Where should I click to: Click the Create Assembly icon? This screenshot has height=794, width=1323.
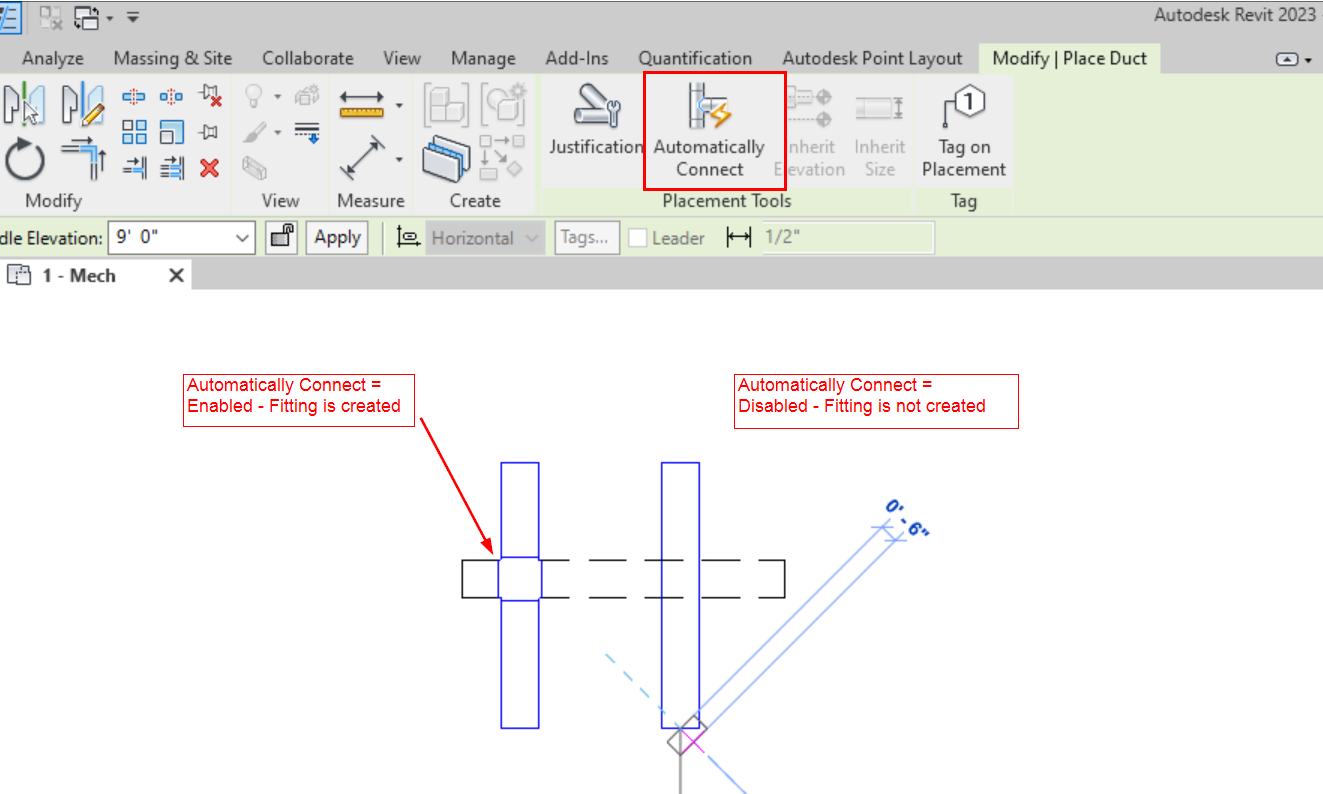tap(445, 104)
